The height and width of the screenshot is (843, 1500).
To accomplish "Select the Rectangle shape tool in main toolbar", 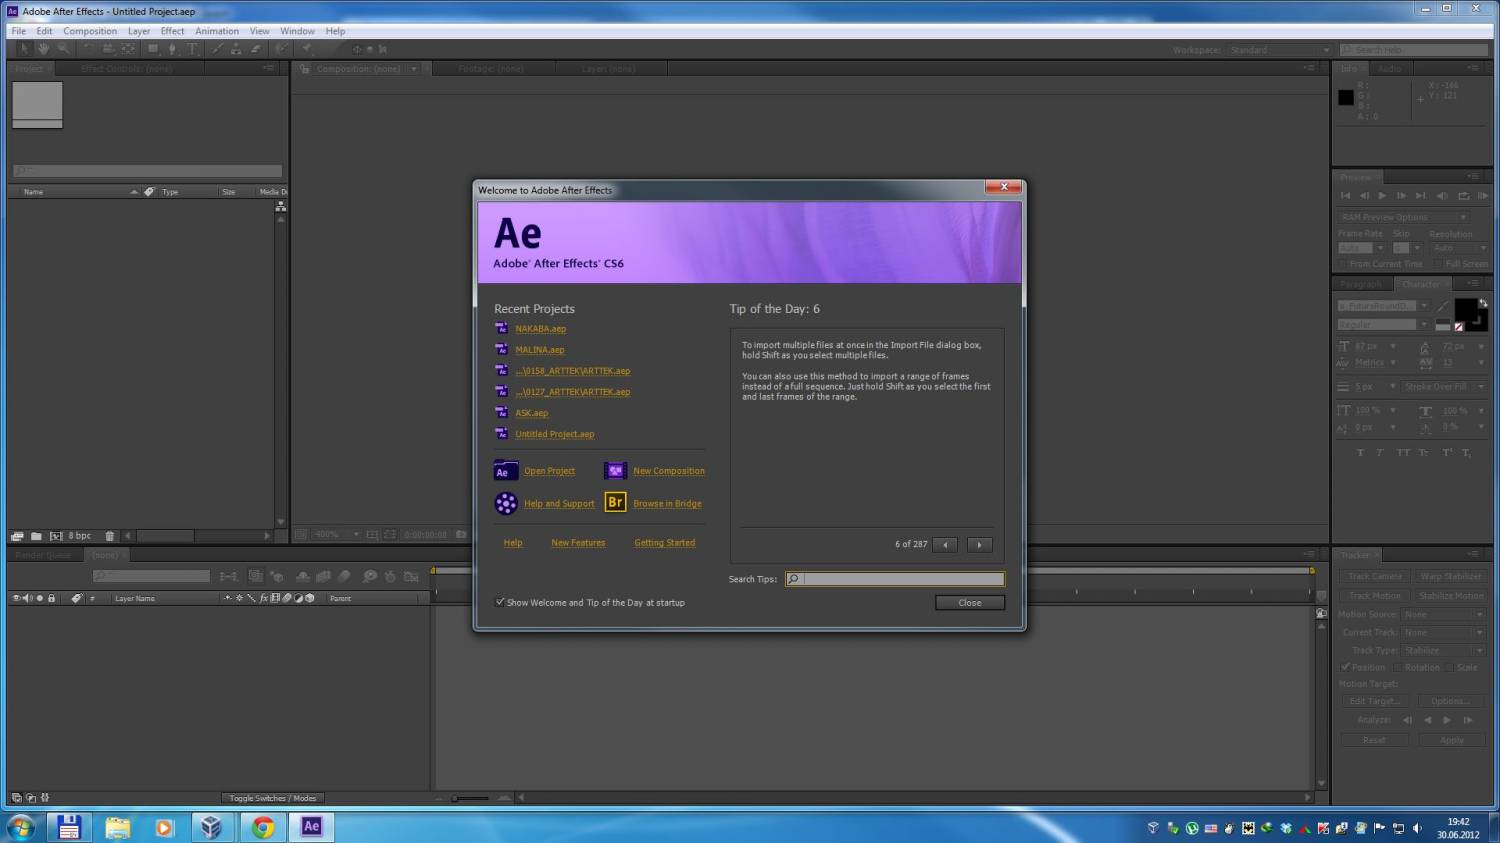I will point(153,48).
